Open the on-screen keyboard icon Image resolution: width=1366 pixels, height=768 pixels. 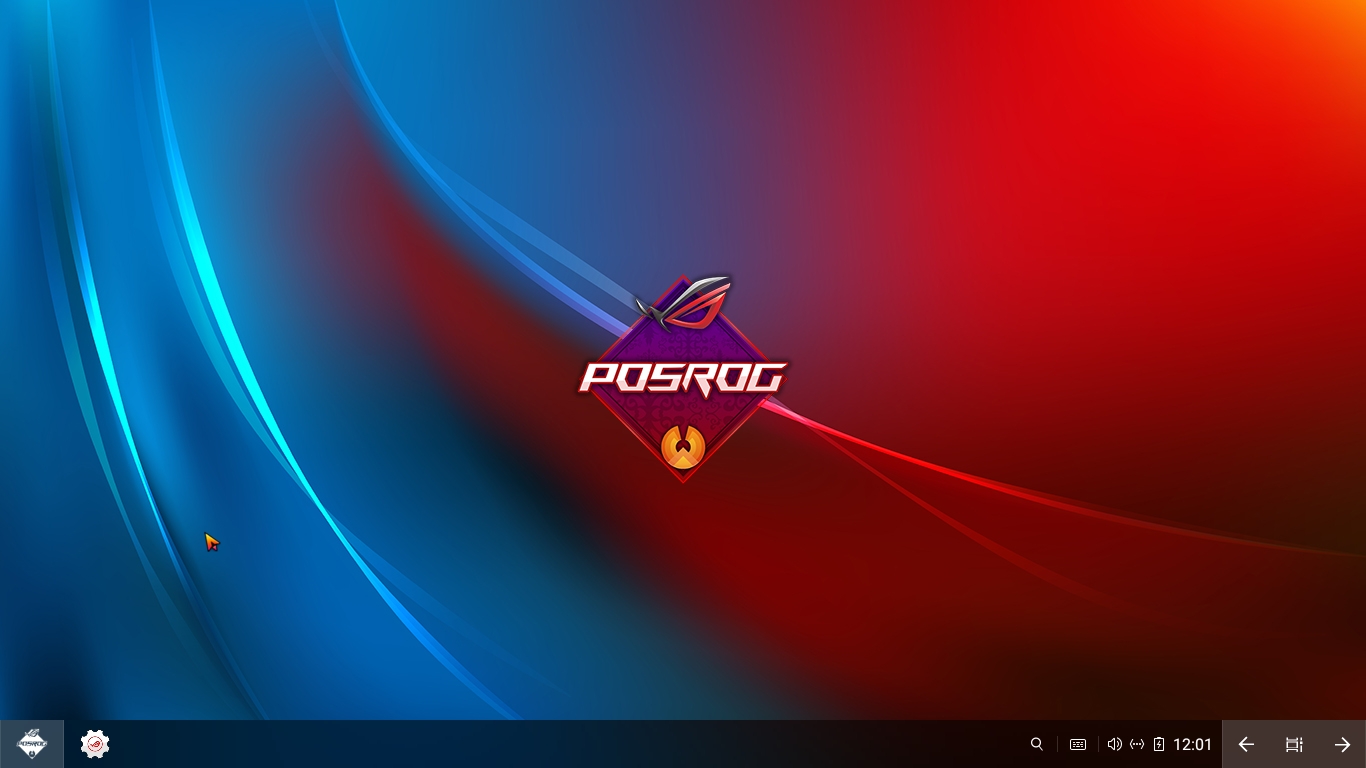coord(1078,744)
